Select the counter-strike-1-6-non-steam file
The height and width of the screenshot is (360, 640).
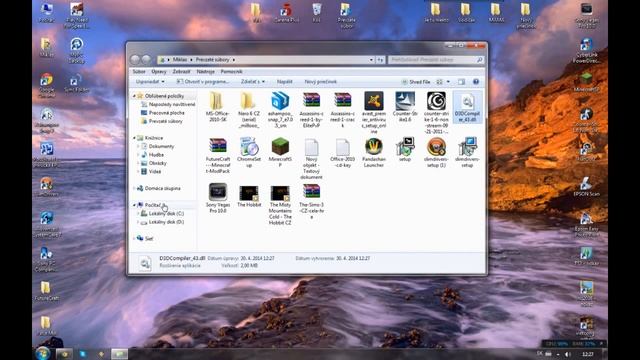436,112
